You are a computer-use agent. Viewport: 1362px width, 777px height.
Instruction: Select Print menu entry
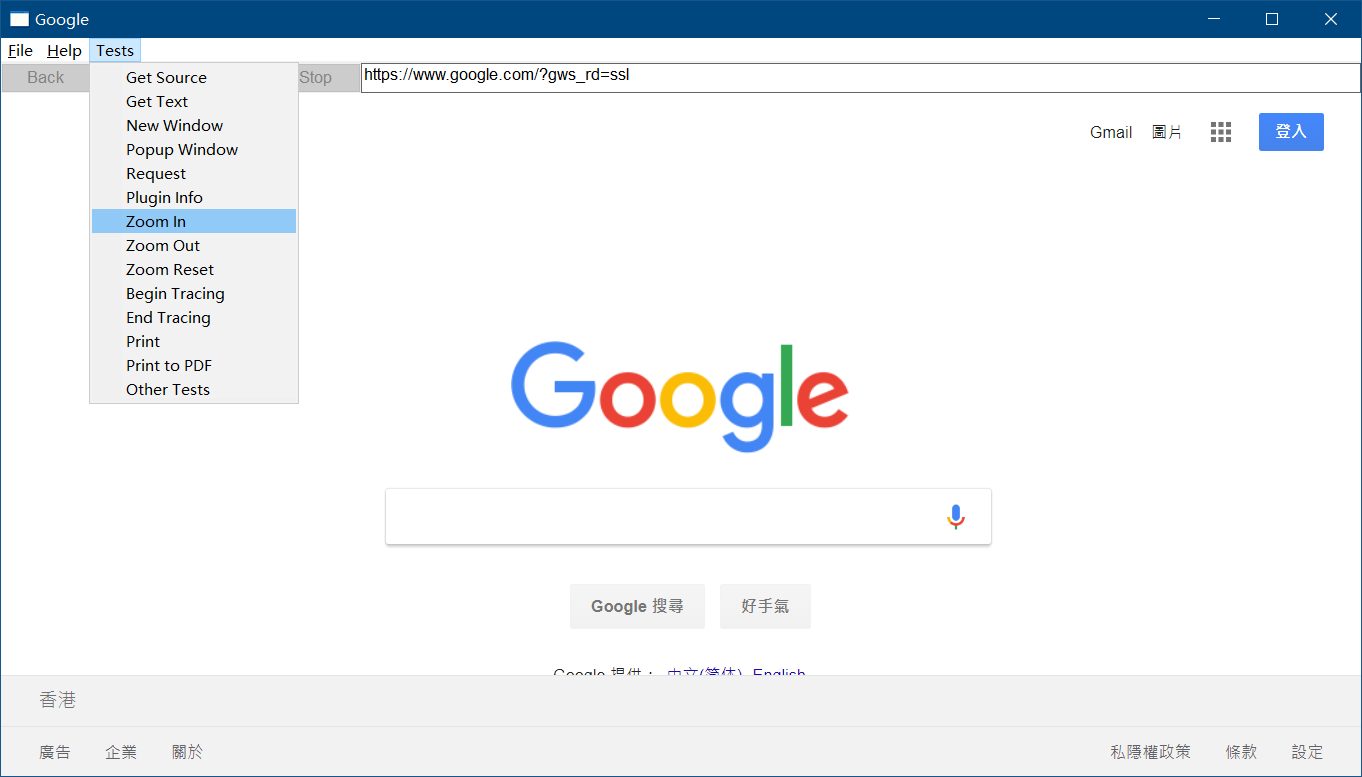point(194,342)
